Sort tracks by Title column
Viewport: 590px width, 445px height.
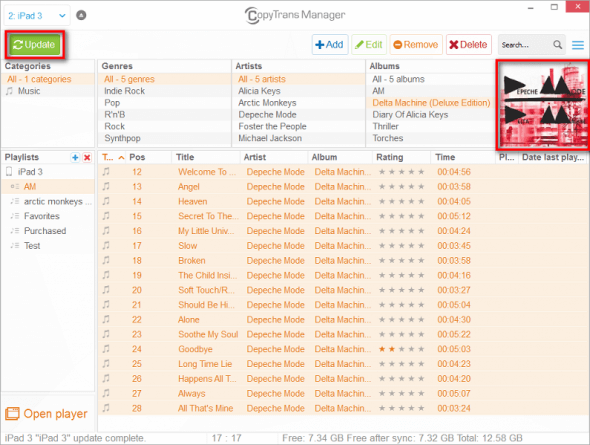point(206,157)
